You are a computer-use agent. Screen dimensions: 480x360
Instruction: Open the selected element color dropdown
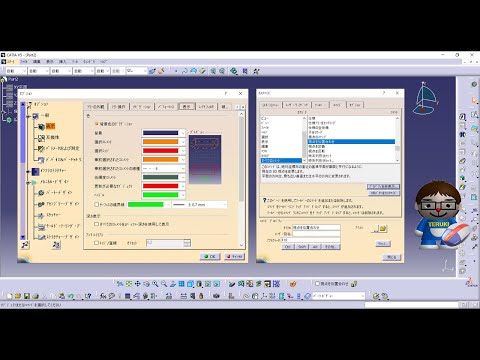pos(183,142)
